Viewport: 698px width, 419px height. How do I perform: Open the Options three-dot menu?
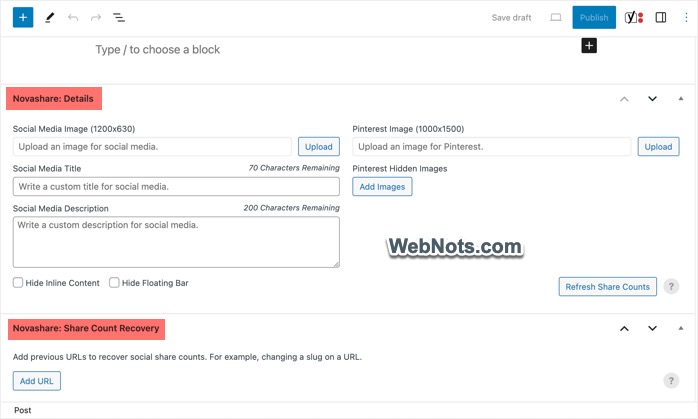(686, 17)
